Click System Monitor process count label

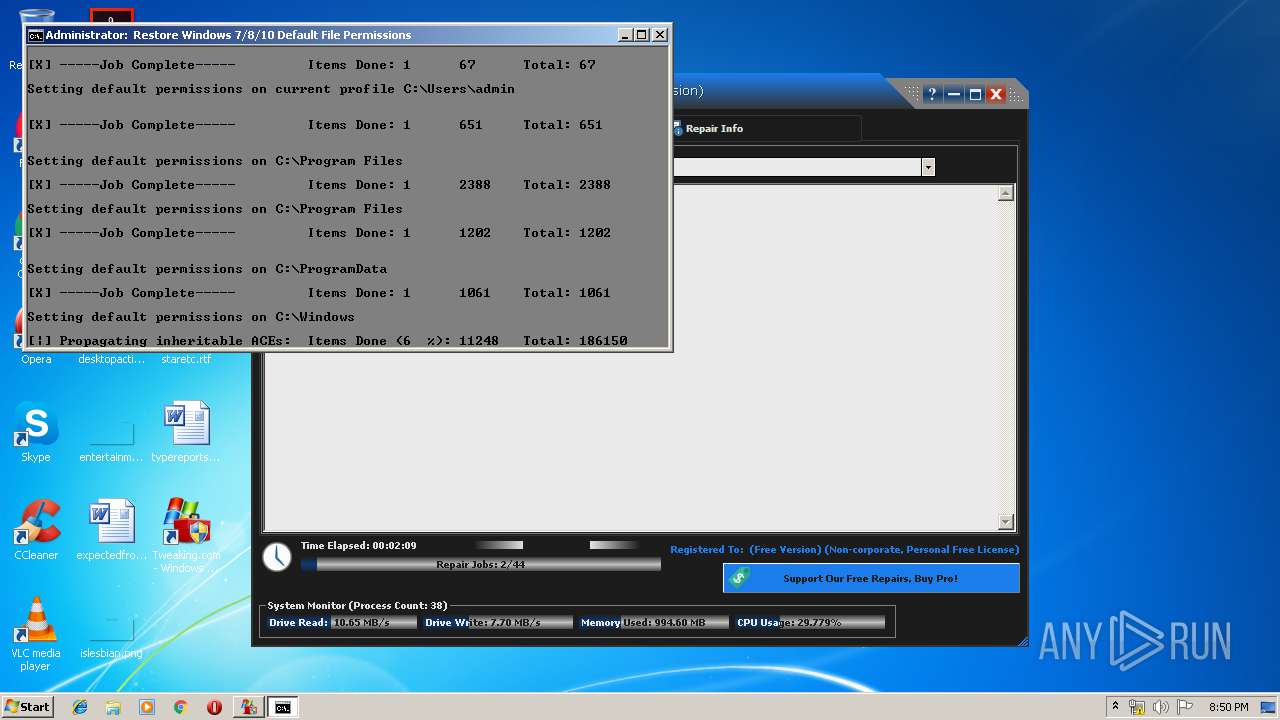click(357, 605)
